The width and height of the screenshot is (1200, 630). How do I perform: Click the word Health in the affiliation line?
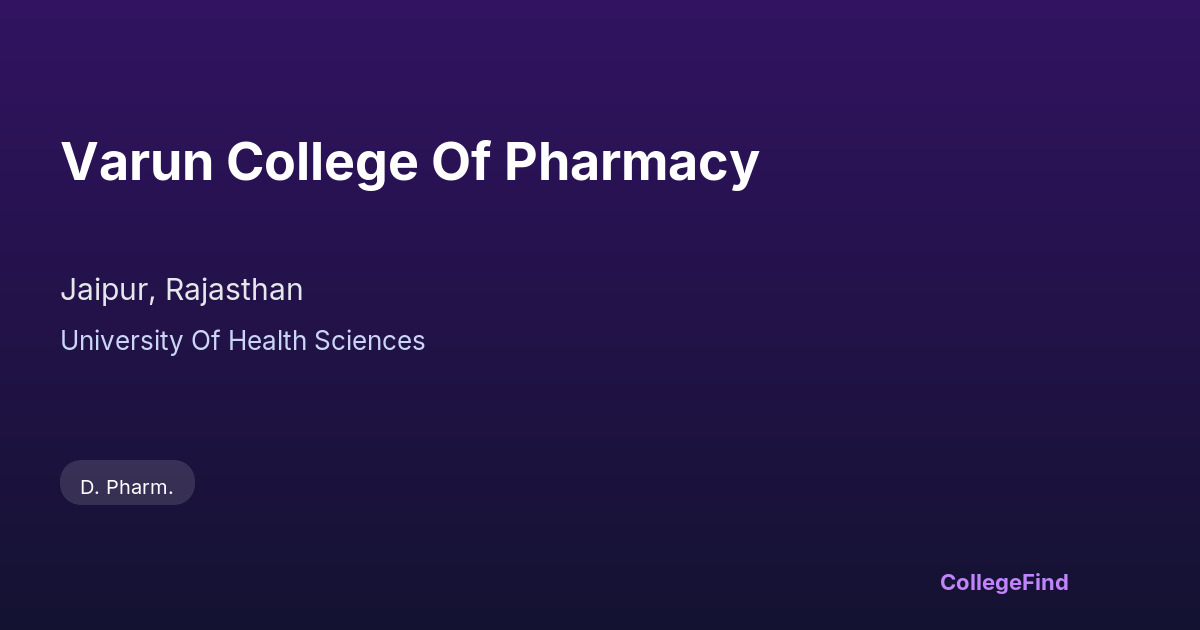coord(268,341)
